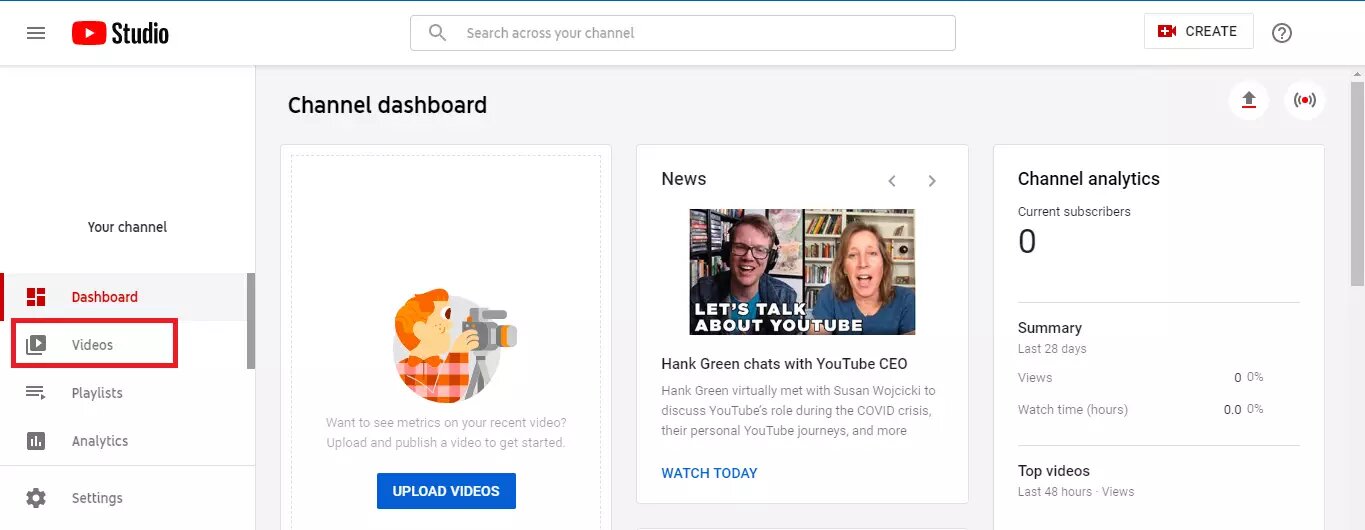Open the hamburger navigation menu

[x=36, y=33]
